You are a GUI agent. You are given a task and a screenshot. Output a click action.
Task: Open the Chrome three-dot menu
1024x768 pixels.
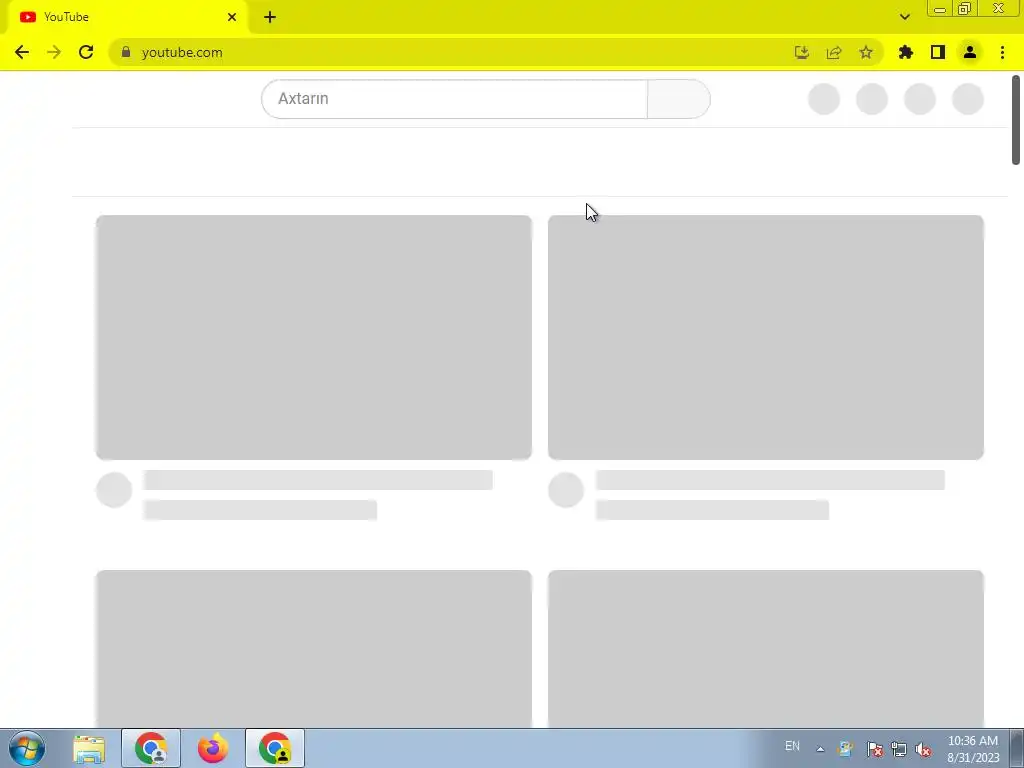pyautogui.click(x=1002, y=52)
